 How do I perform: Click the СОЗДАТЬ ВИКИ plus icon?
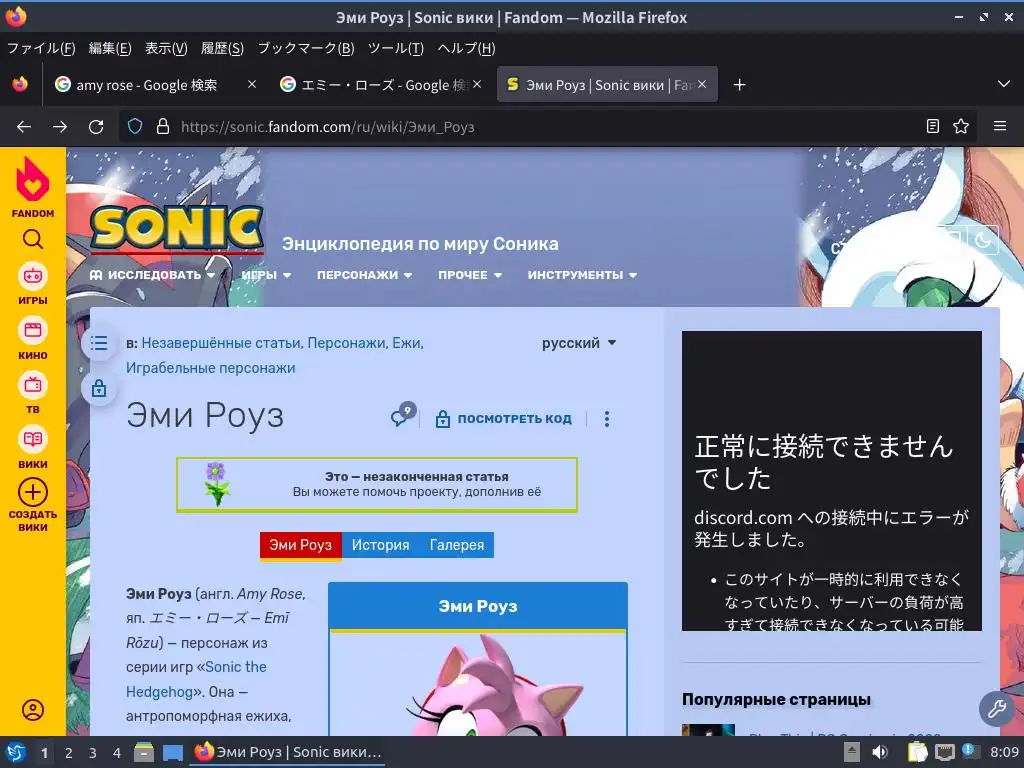pos(33,492)
